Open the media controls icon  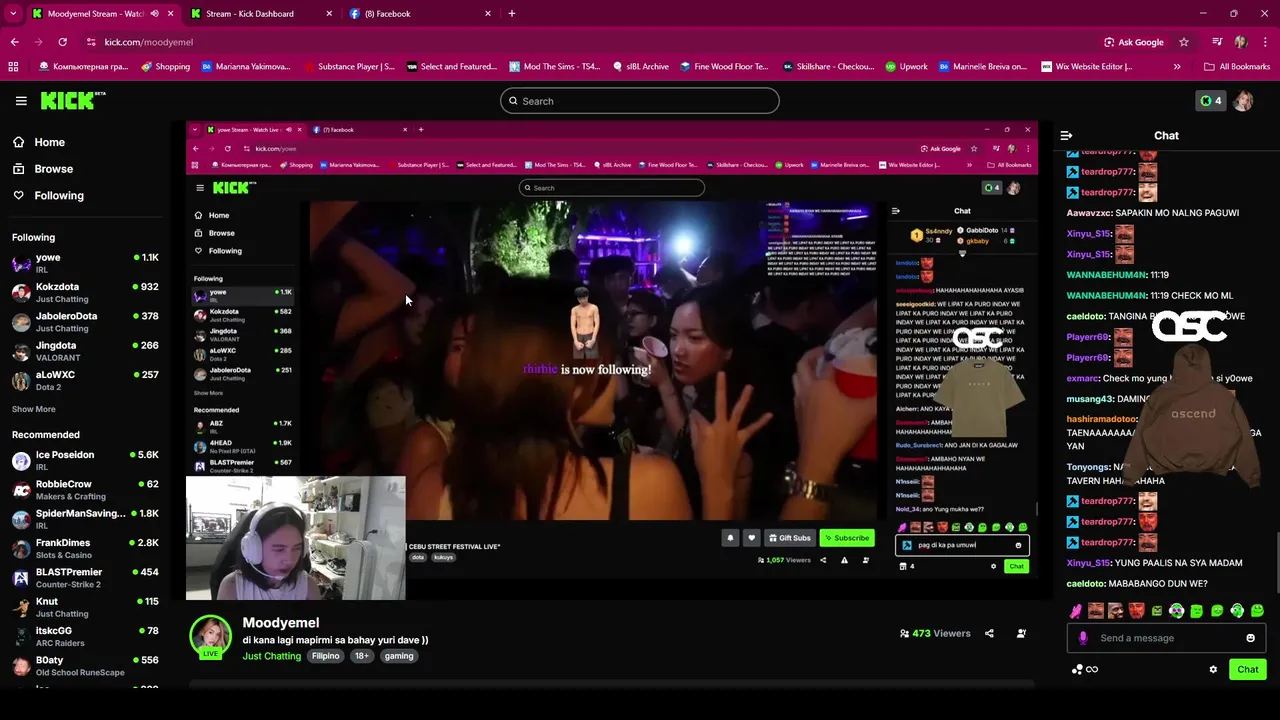1217,42
